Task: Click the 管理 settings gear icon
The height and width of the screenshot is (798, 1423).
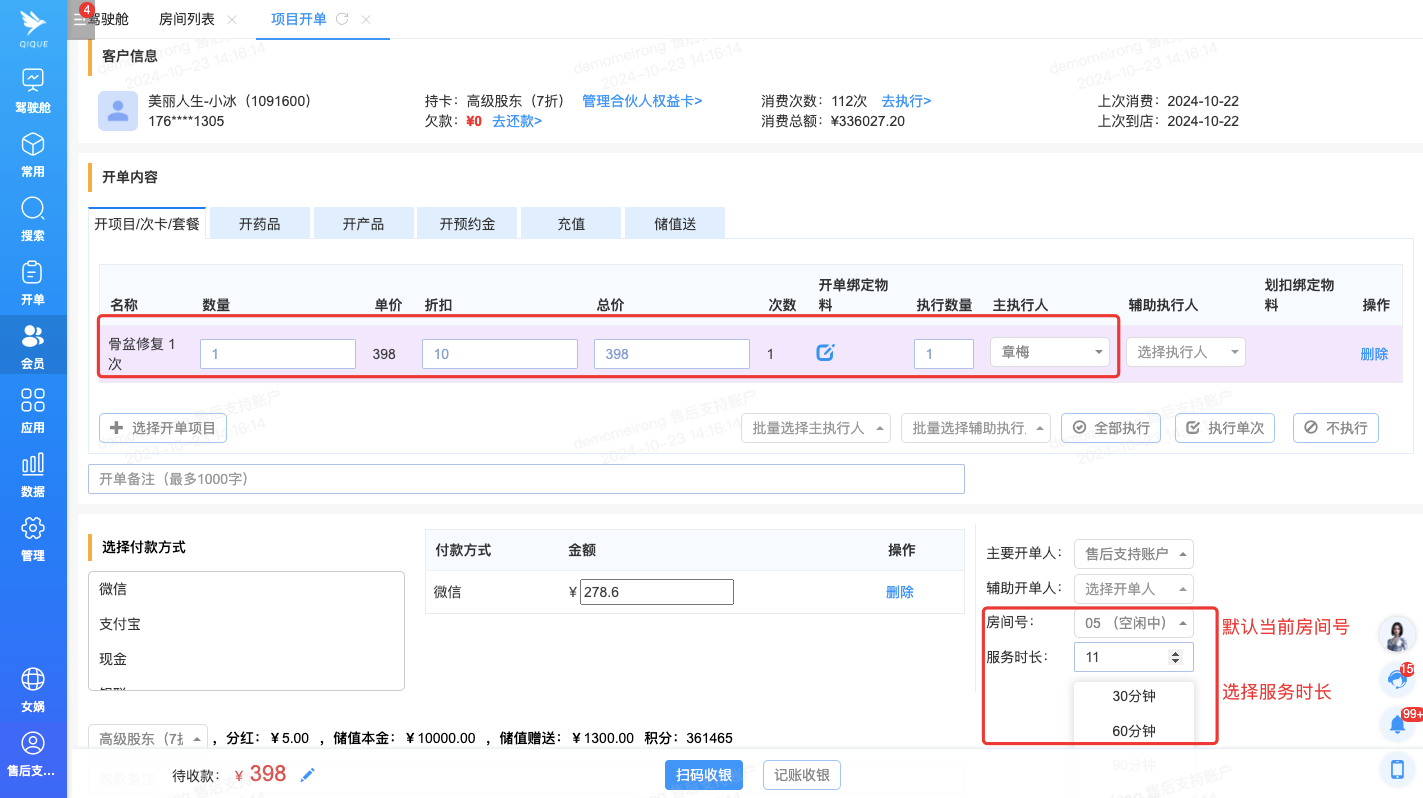Action: click(33, 528)
